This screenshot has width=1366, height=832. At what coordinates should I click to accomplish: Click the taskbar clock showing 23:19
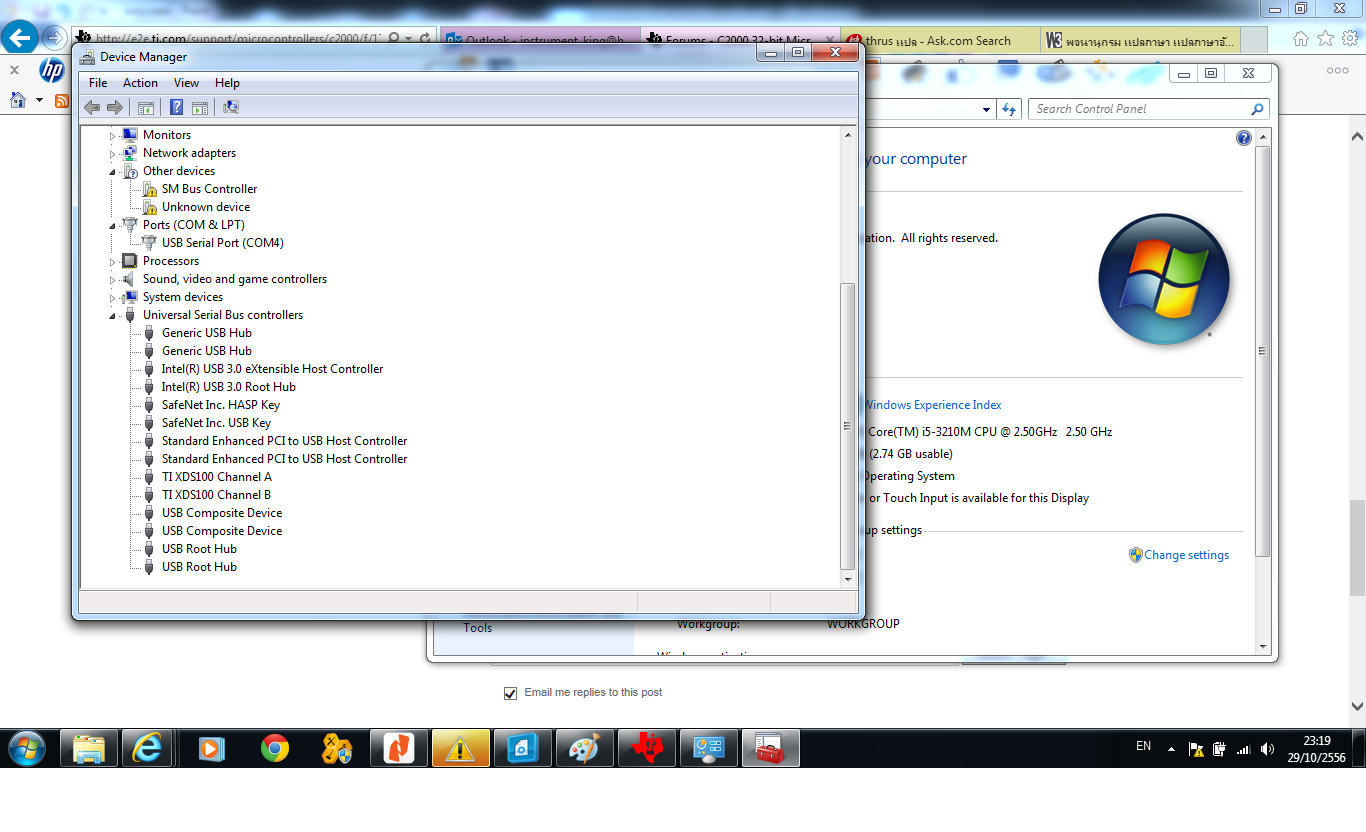[1317, 741]
